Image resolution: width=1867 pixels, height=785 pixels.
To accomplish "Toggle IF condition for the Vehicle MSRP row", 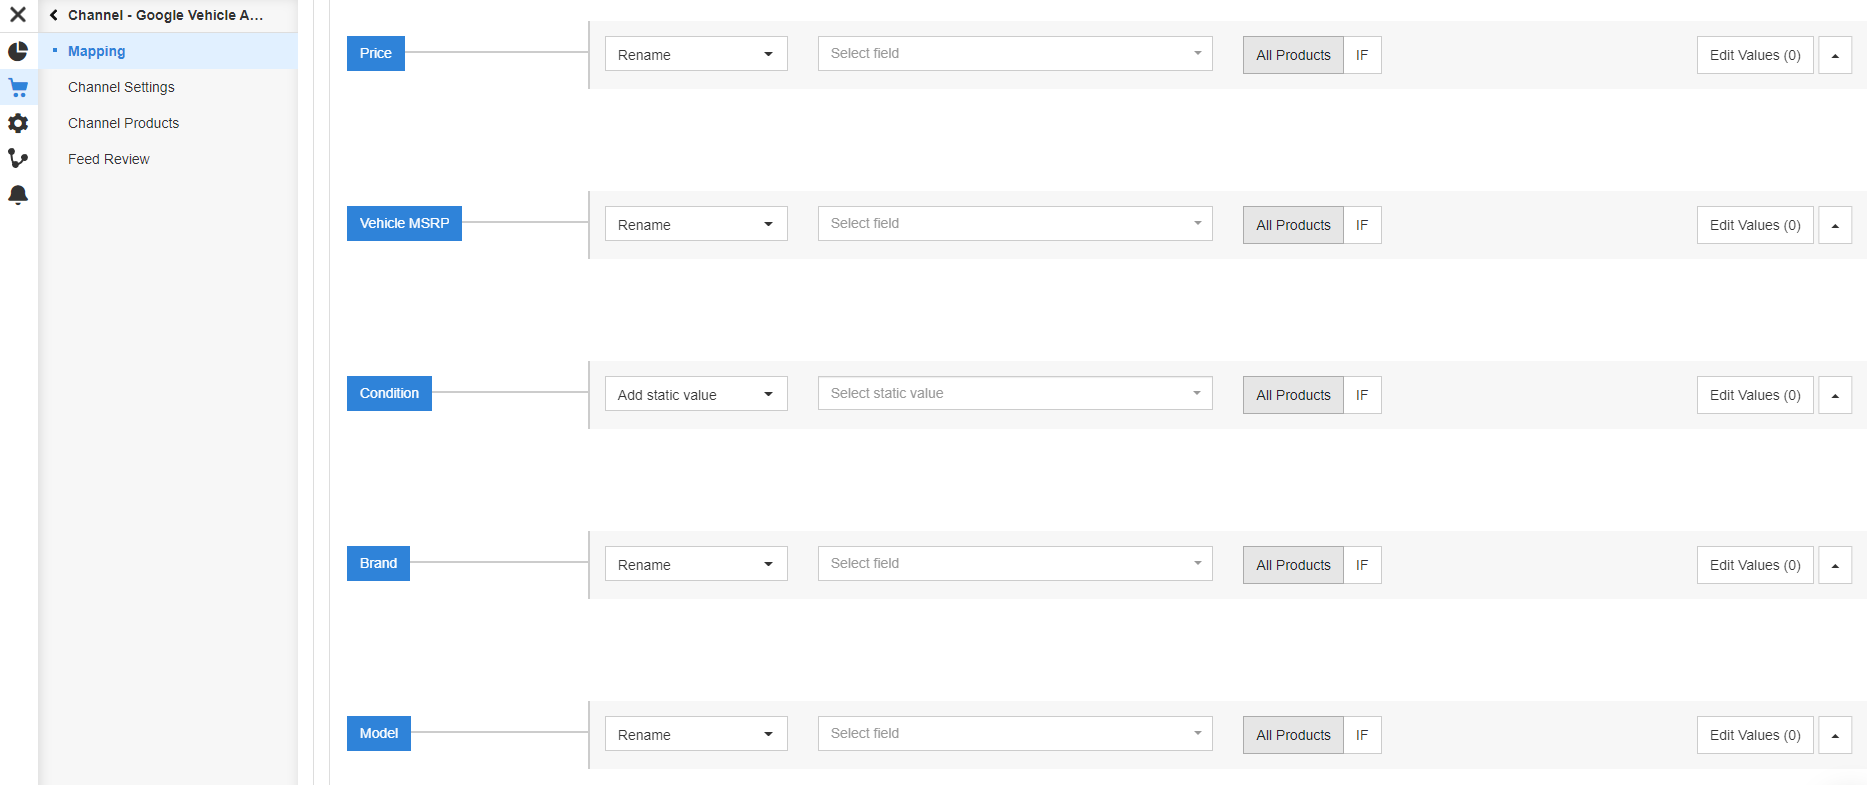I will coord(1361,225).
